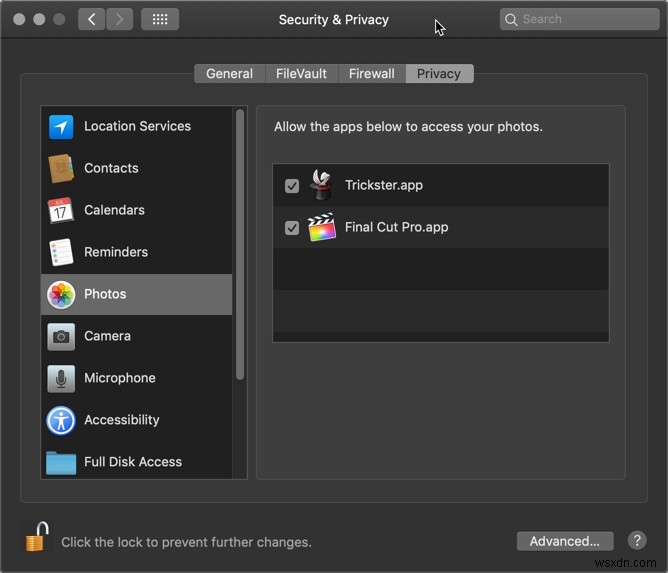The image size is (668, 573).
Task: Select Location Services label
Action: (137, 126)
